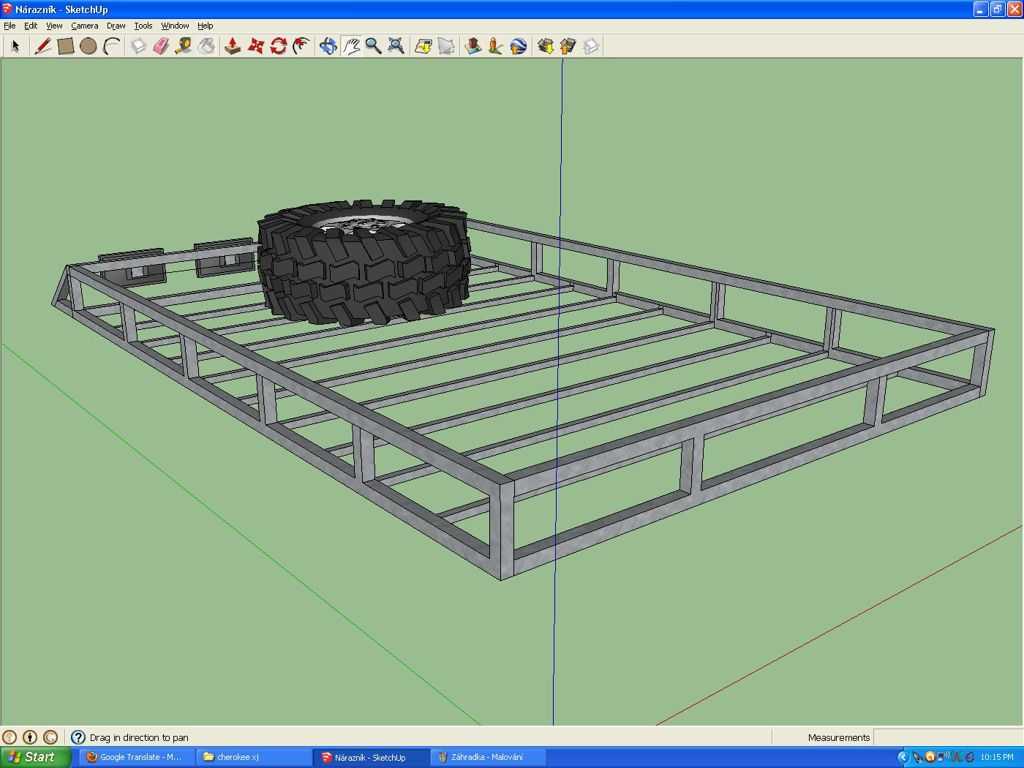Click the blue Google Earth globe icon

[519, 46]
